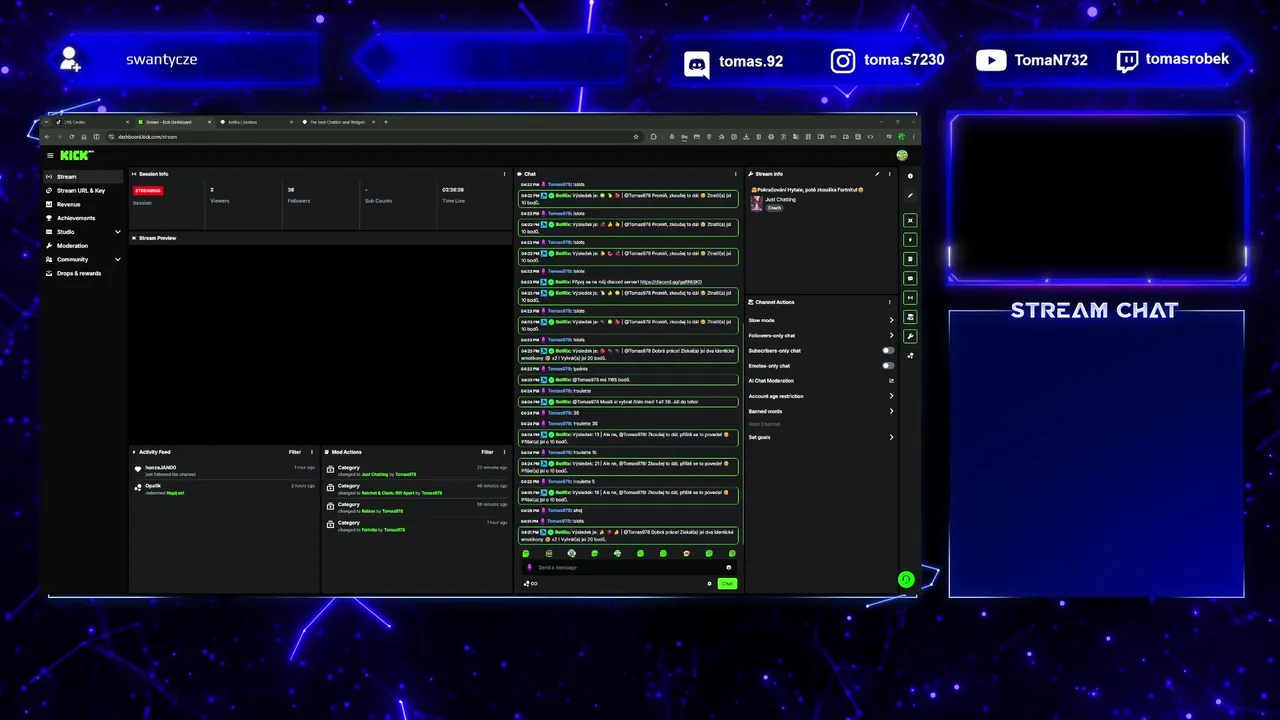Select Stream in sidebar
1280x720 pixels.
click(84, 176)
